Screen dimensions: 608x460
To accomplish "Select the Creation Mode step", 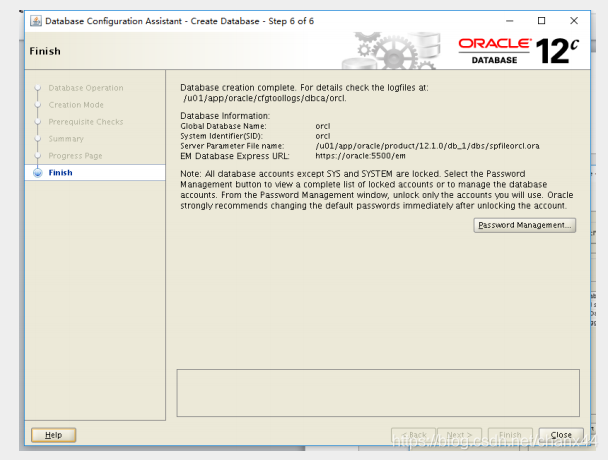I will point(76,105).
